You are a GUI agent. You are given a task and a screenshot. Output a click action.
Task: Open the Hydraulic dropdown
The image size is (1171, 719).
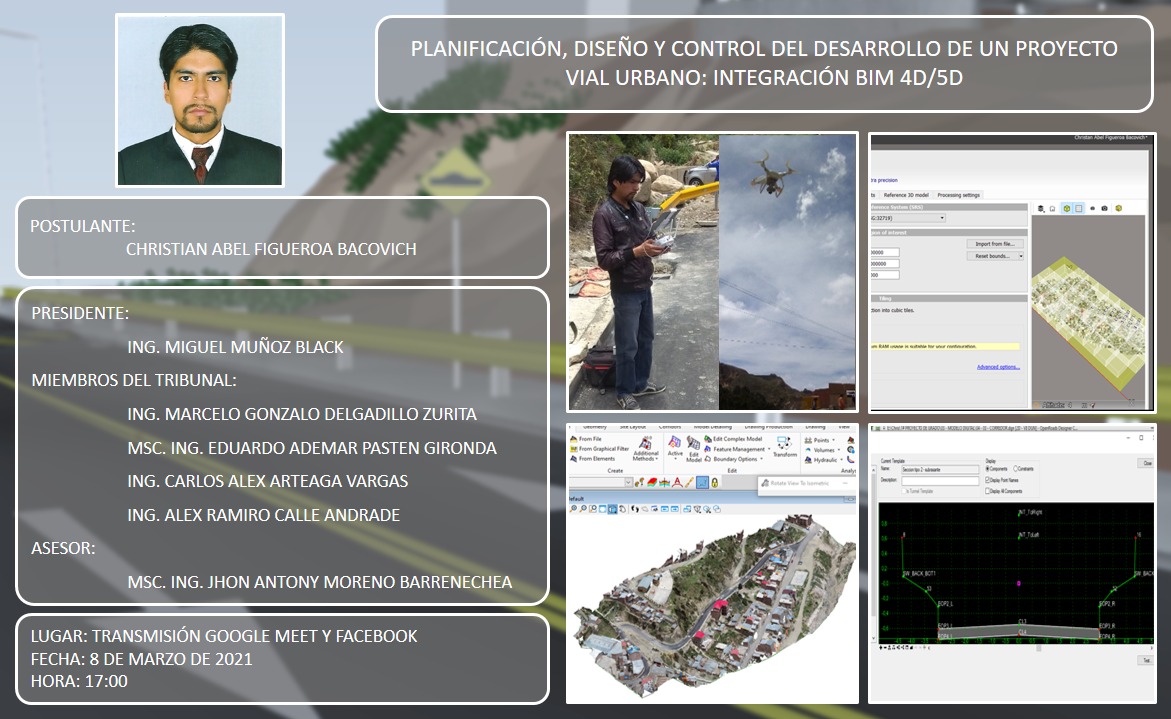(x=824, y=460)
